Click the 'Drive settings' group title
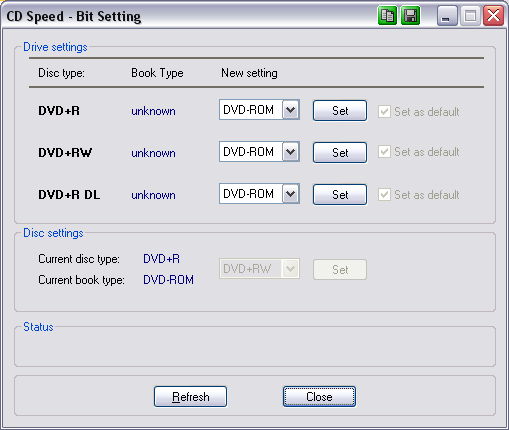Viewport: 509px width, 430px height. tap(55, 47)
